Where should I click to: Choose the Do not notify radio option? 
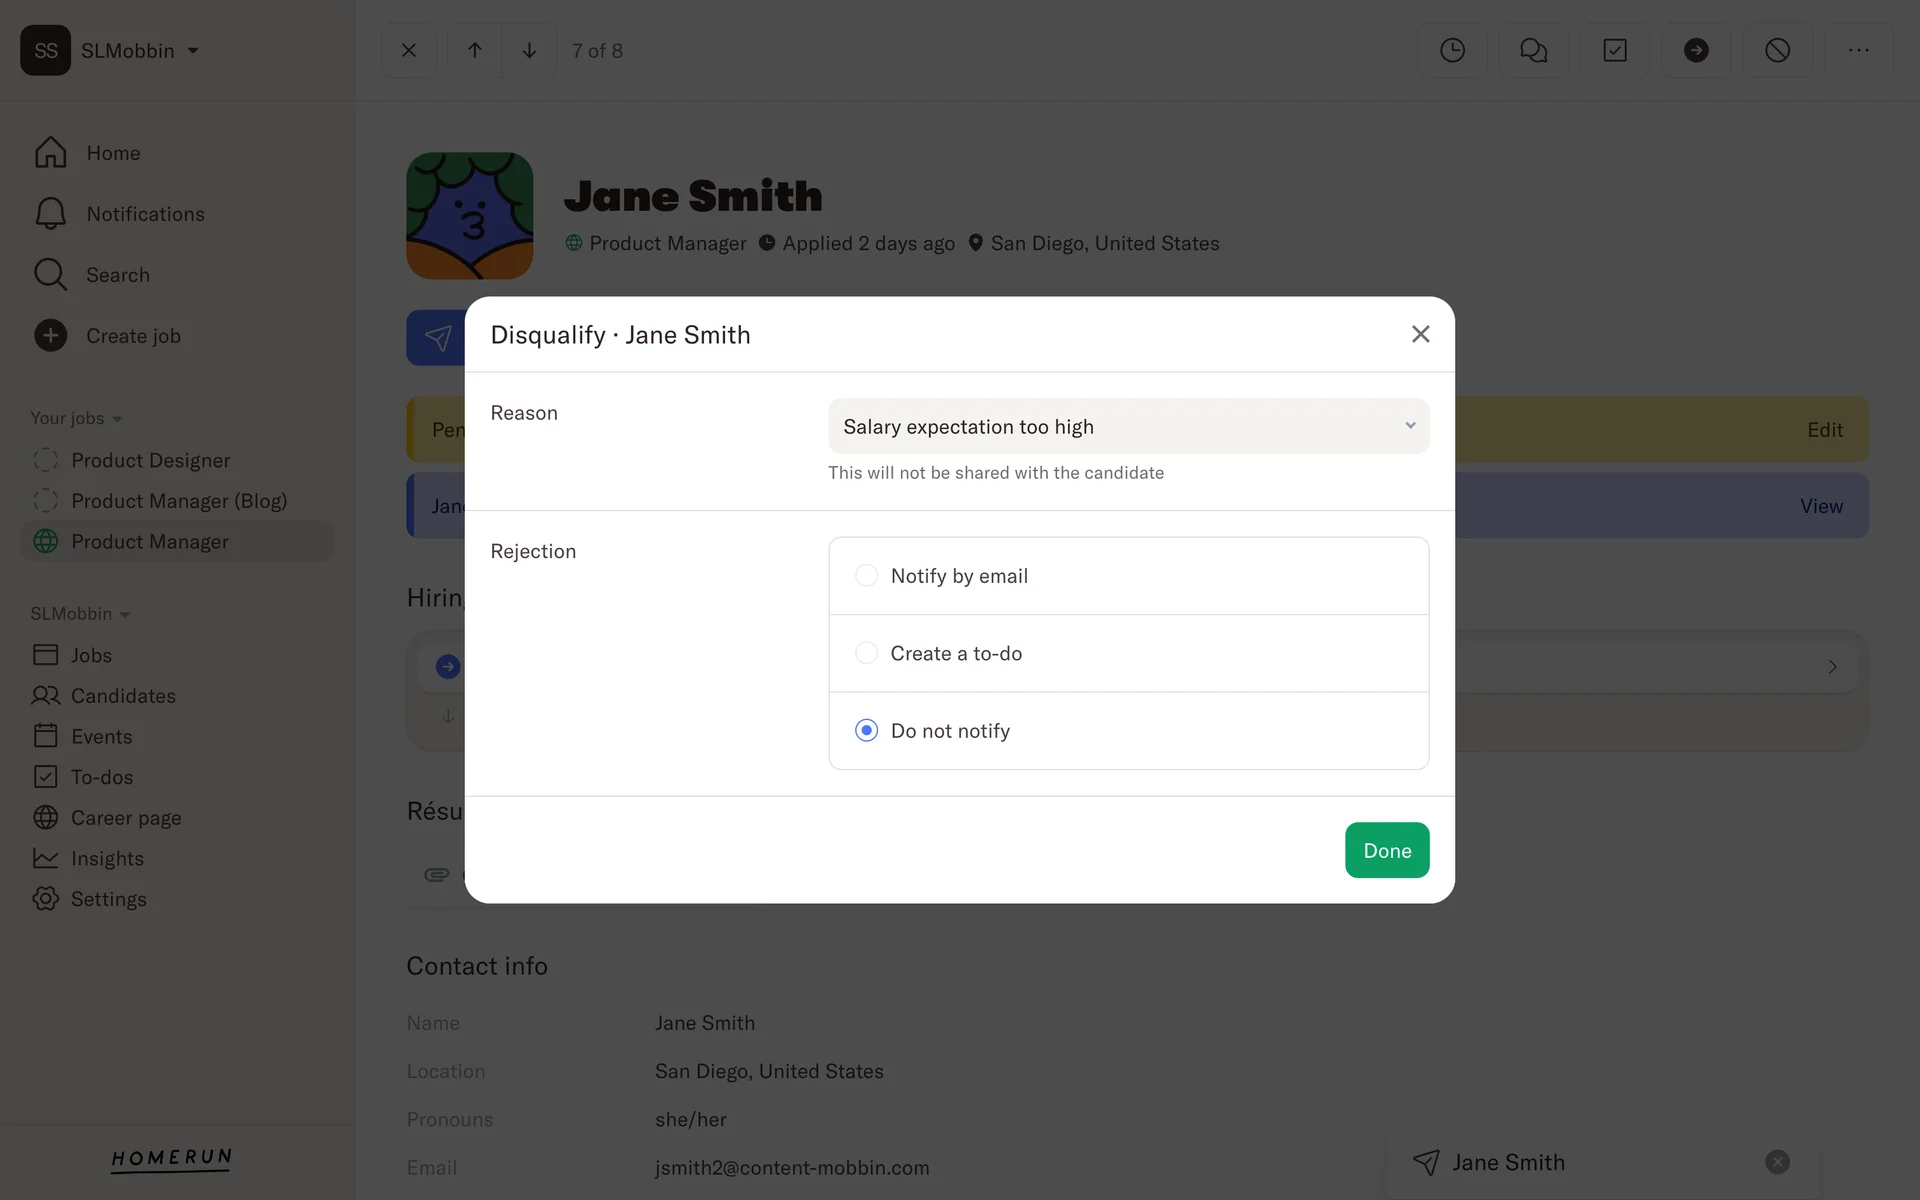tap(867, 731)
